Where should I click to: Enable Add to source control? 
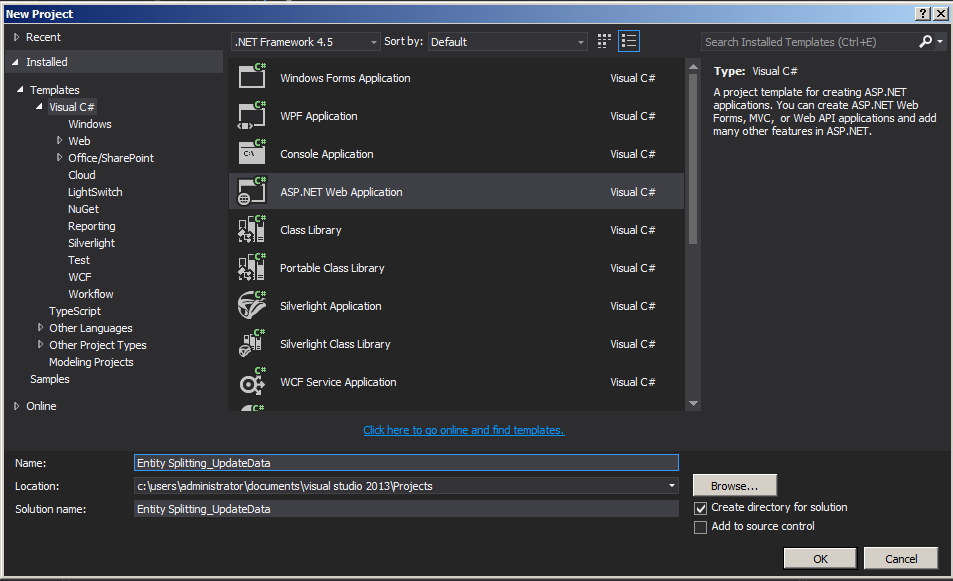point(700,527)
